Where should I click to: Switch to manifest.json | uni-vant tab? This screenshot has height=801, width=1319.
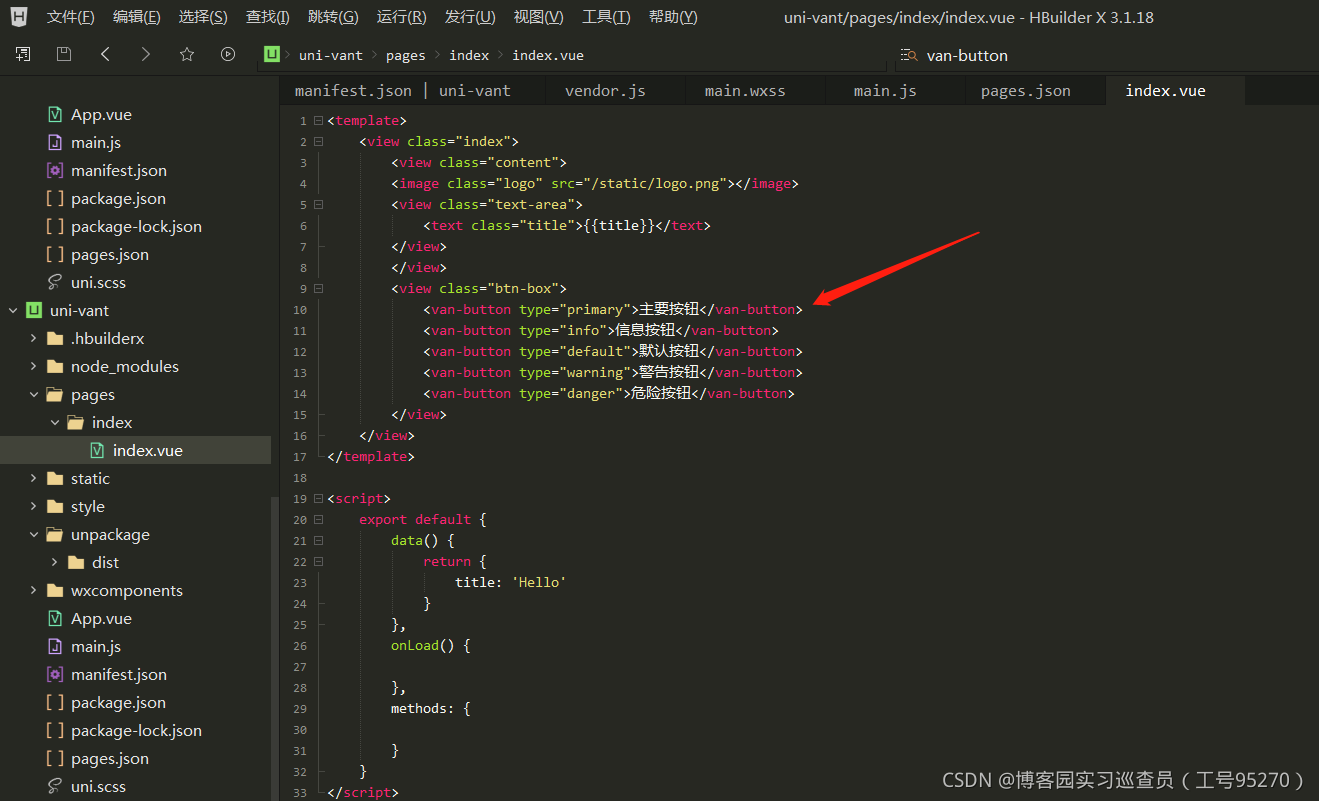point(403,90)
